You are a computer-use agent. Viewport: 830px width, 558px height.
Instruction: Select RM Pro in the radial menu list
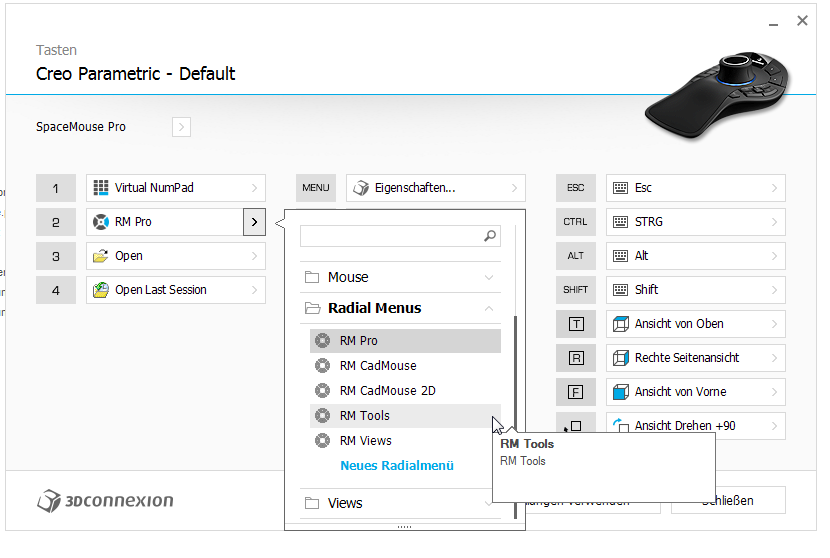pyautogui.click(x=405, y=341)
